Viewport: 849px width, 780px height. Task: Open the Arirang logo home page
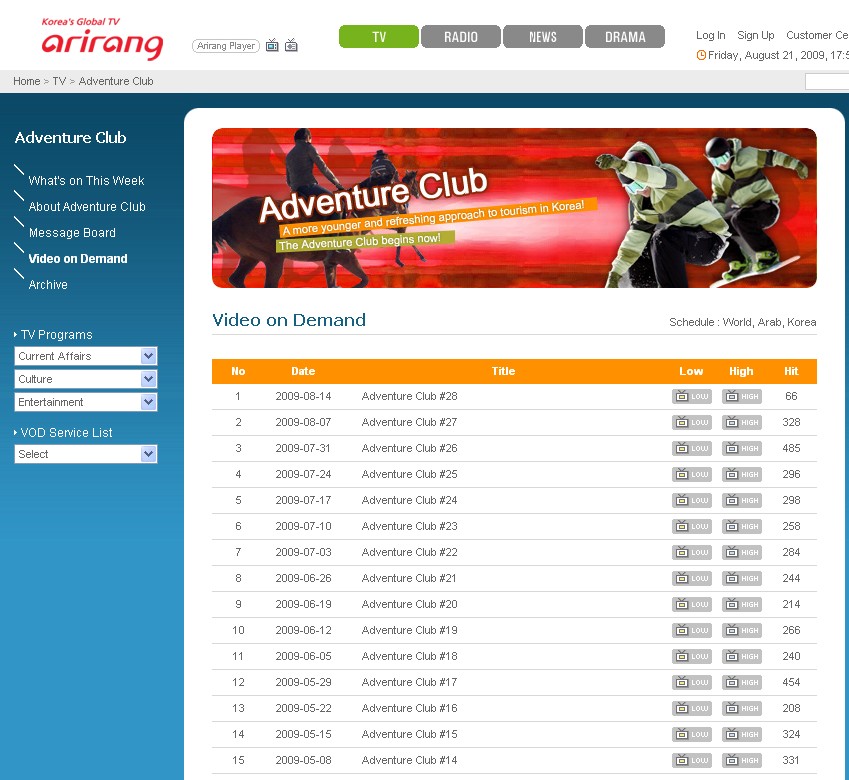point(102,40)
